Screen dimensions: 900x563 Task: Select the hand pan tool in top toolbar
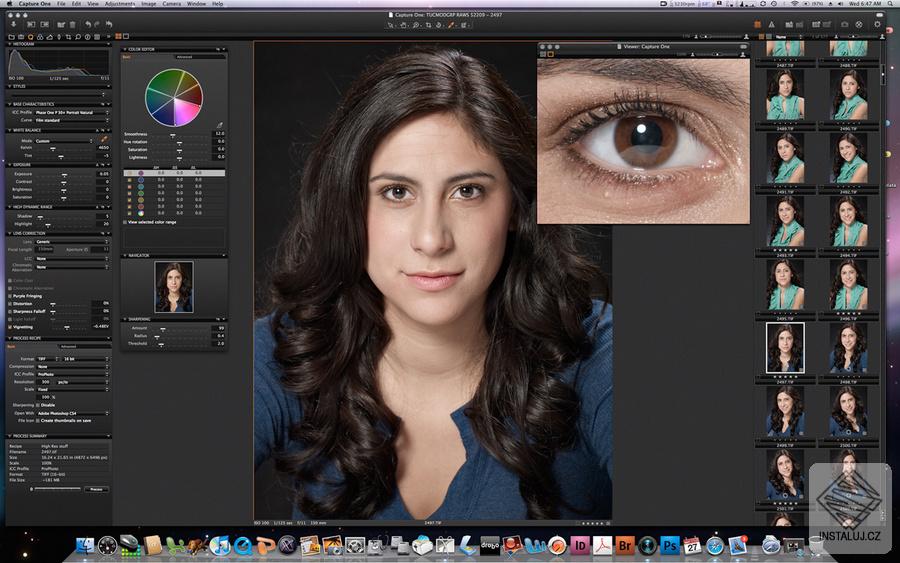pos(404,25)
